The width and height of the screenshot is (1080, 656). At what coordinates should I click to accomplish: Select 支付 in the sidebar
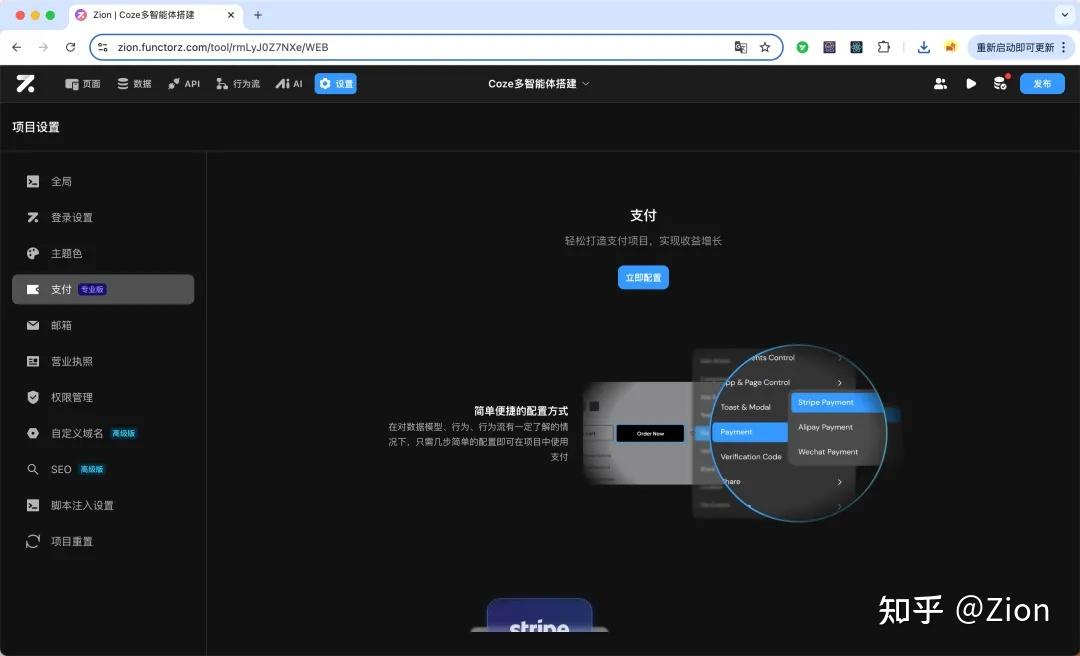[103, 289]
